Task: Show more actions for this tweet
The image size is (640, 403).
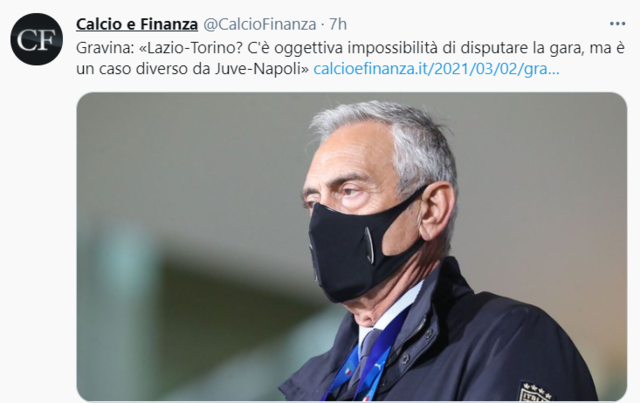Action: pyautogui.click(x=617, y=24)
